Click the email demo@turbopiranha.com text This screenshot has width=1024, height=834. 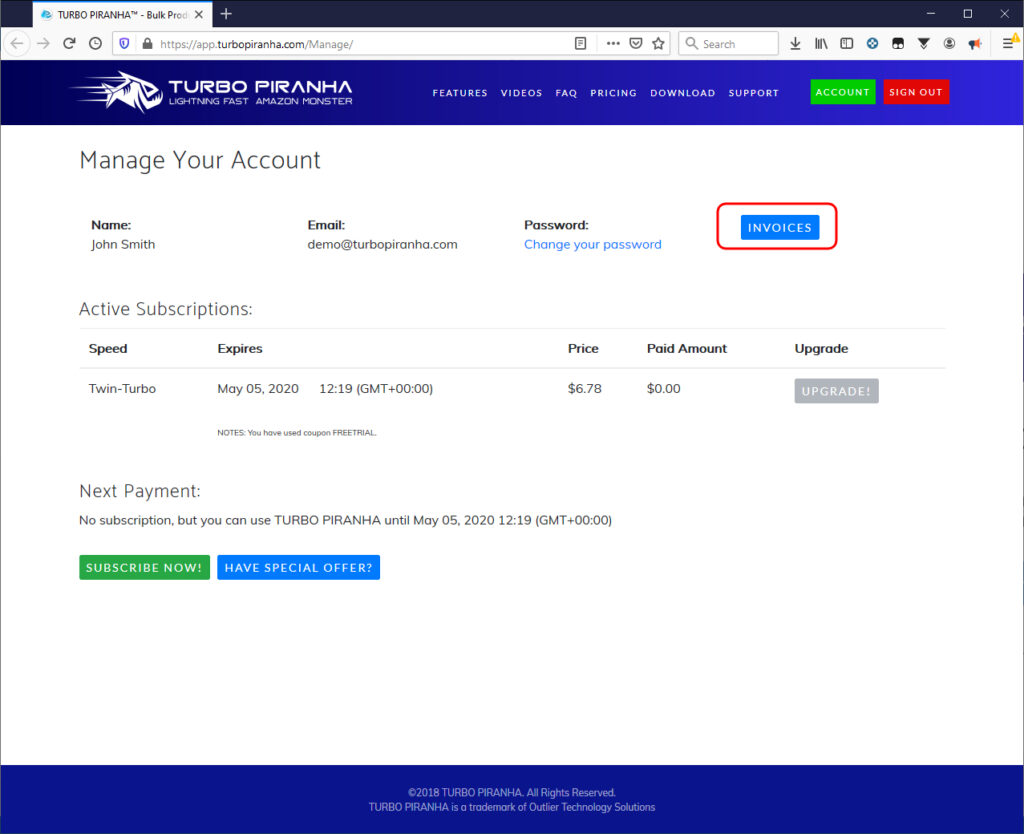click(382, 244)
